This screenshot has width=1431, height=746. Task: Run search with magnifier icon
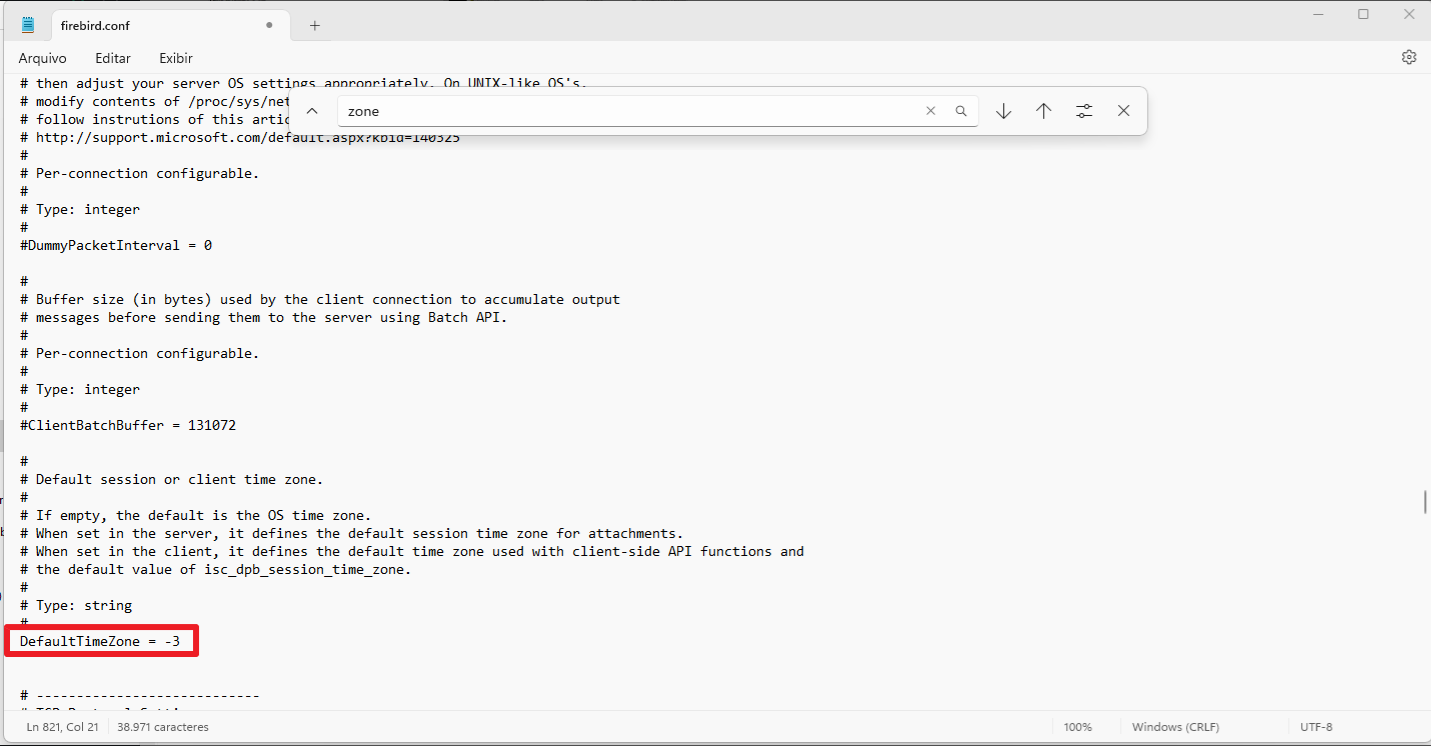[x=961, y=111]
